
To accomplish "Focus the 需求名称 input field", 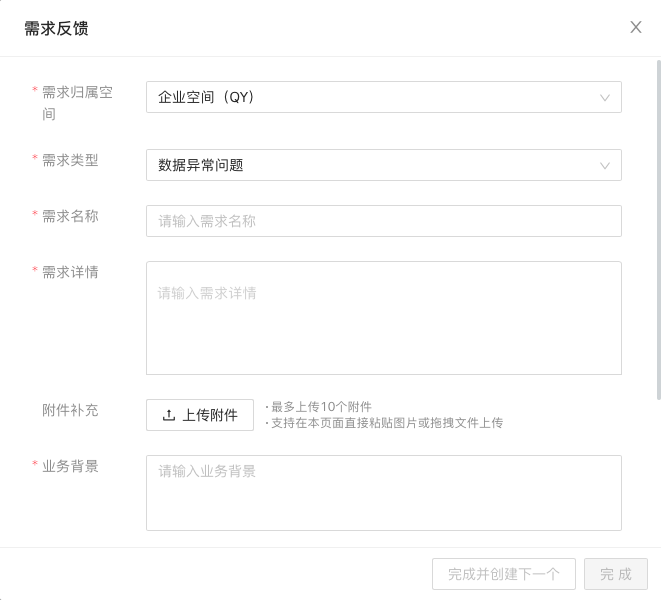I will 383,221.
